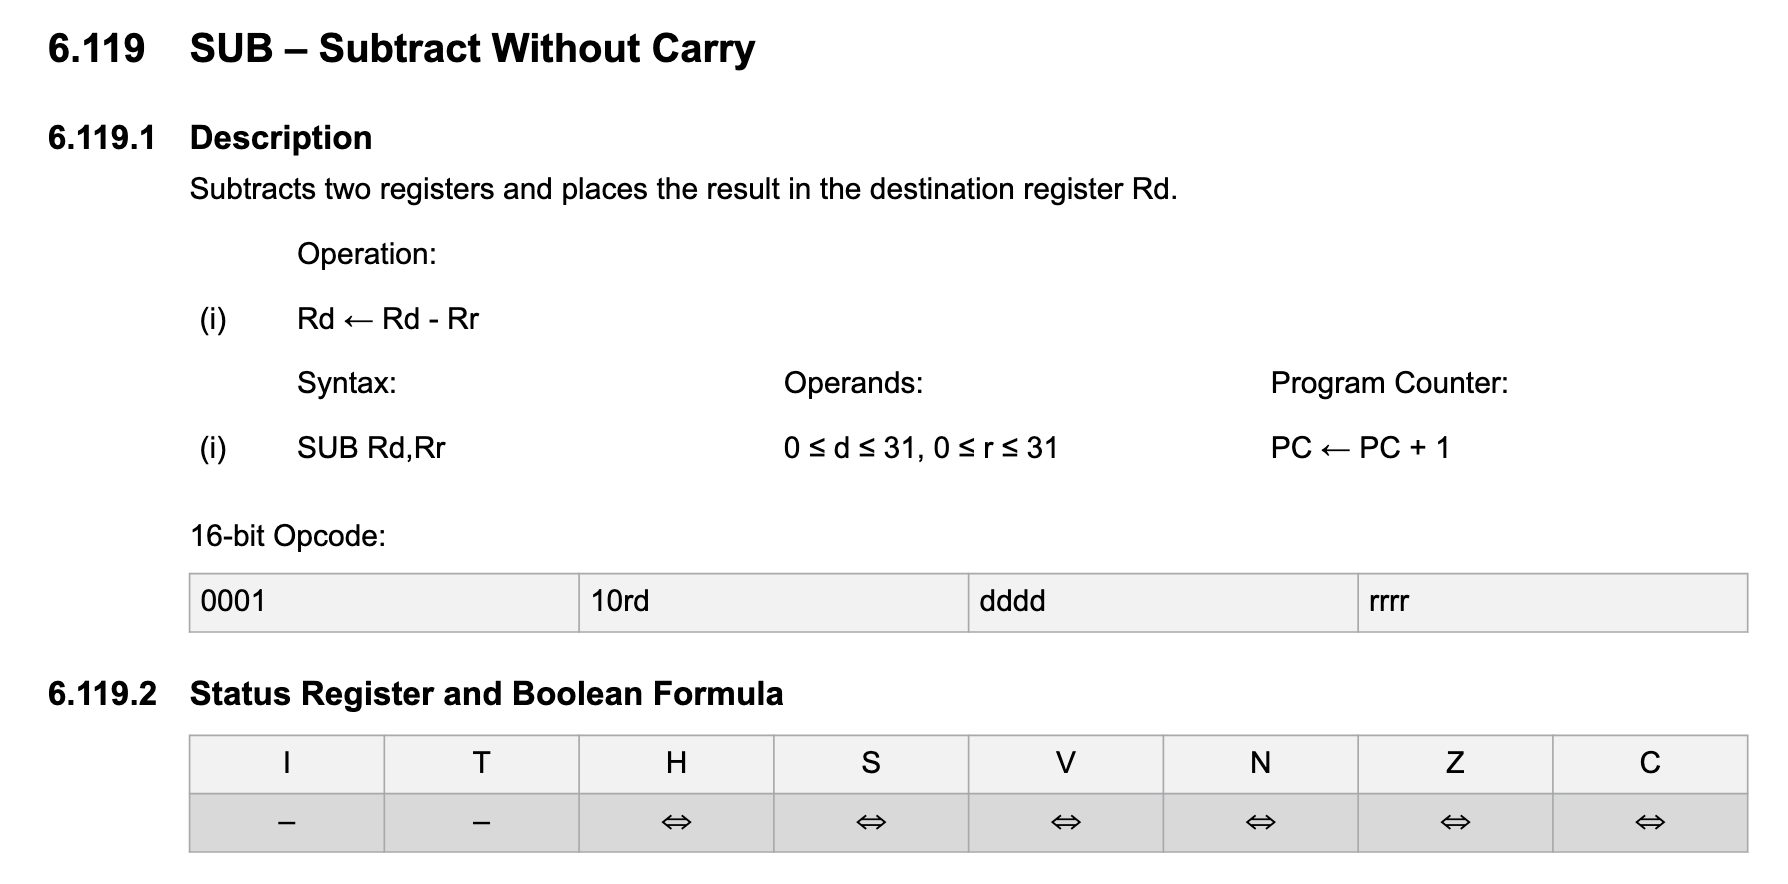Click the opcode cell 10rd
This screenshot has width=1788, height=884.
[773, 602]
